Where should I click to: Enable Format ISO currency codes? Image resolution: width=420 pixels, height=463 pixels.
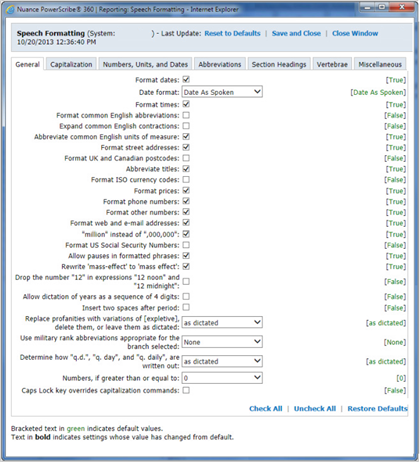(186, 180)
